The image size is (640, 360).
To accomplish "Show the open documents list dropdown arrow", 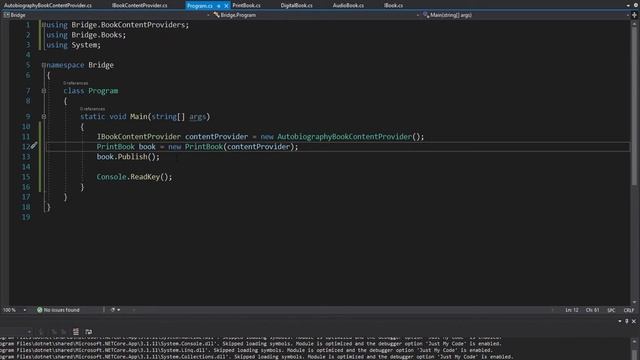I will [628, 6].
